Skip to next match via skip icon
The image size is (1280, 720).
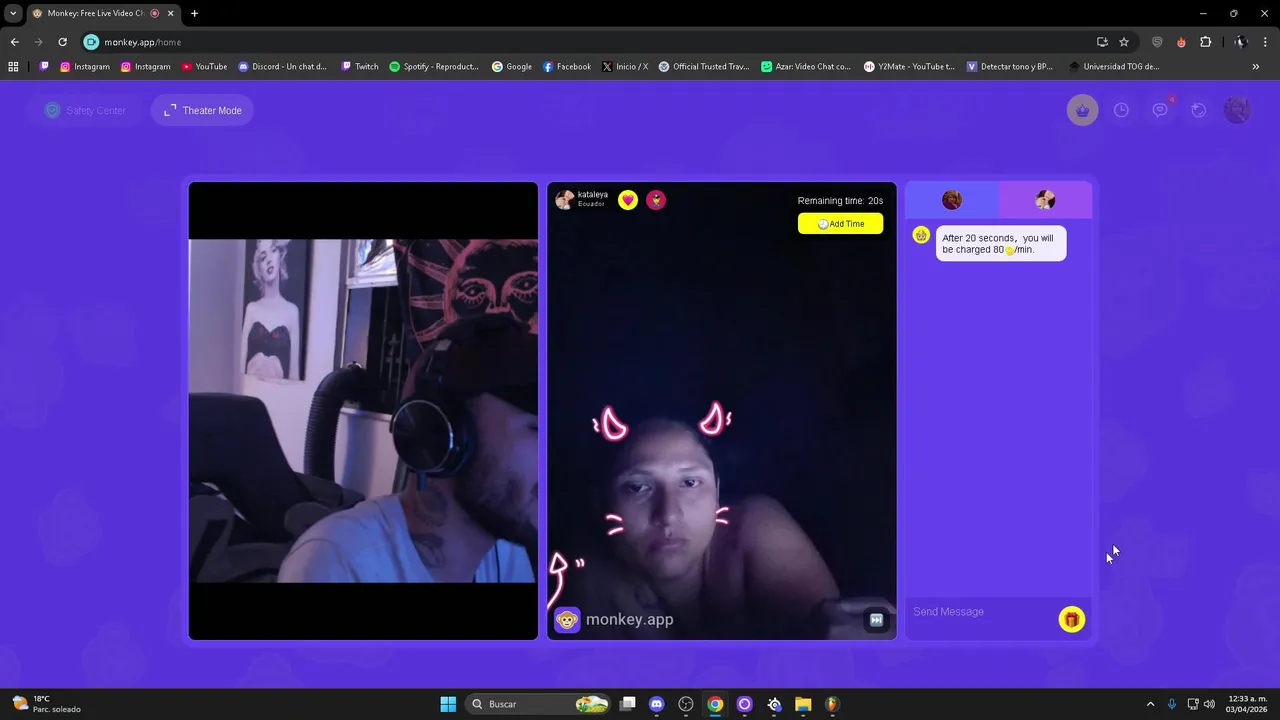[876, 620]
